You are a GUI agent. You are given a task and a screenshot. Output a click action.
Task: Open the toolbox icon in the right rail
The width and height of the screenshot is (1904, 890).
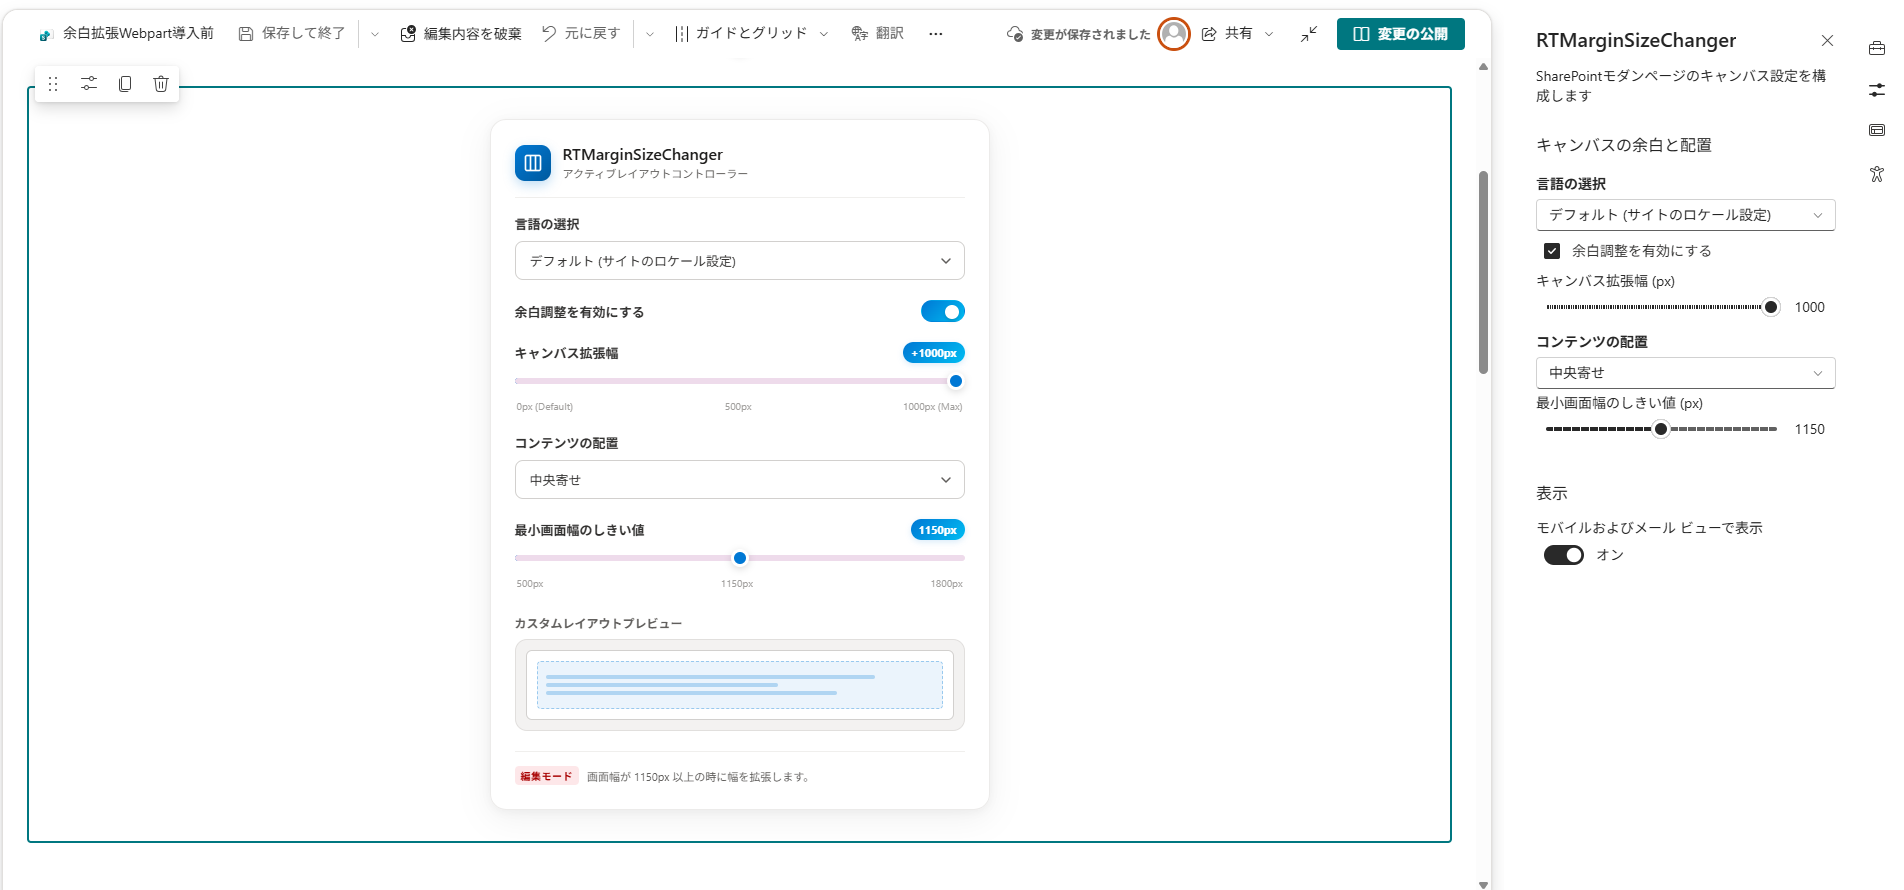(x=1877, y=48)
